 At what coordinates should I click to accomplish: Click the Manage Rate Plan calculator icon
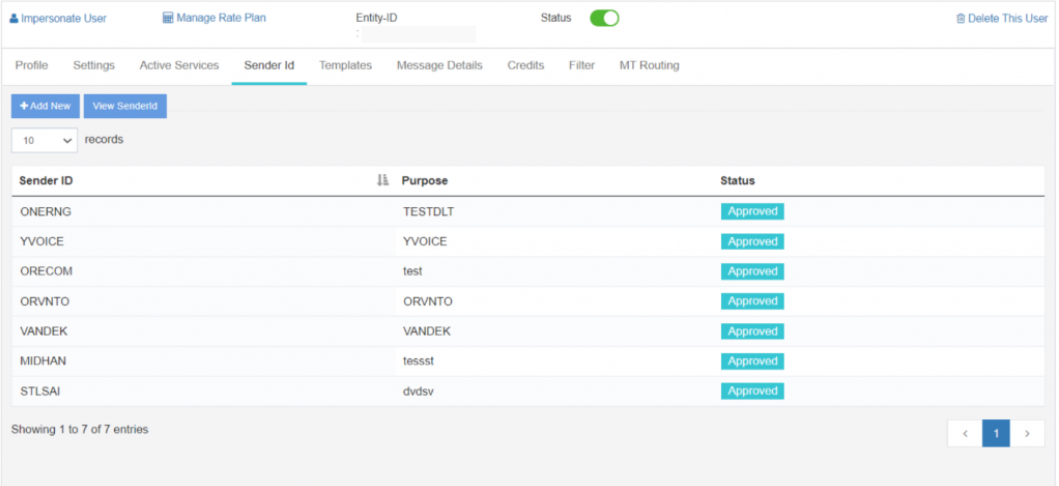(167, 18)
